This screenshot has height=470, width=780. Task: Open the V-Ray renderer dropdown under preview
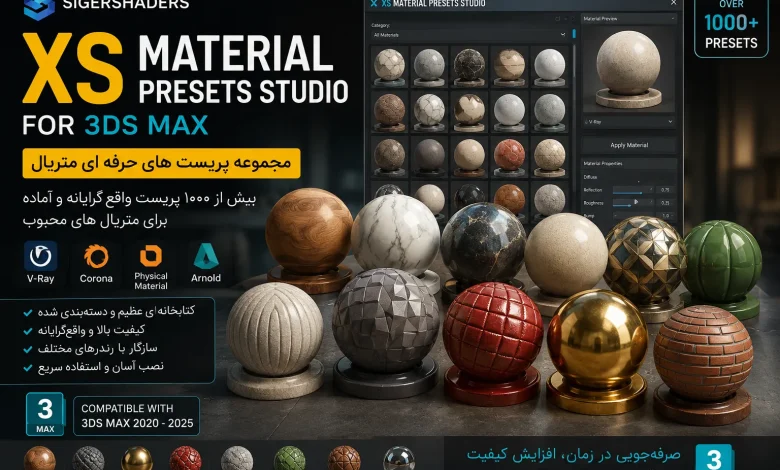click(629, 121)
